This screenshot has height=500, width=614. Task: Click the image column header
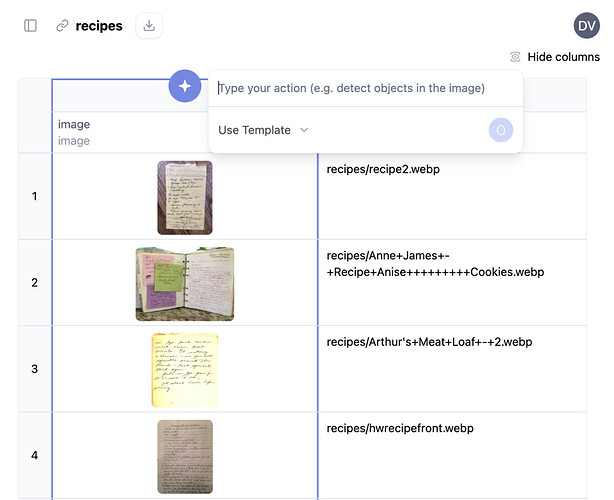click(74, 132)
